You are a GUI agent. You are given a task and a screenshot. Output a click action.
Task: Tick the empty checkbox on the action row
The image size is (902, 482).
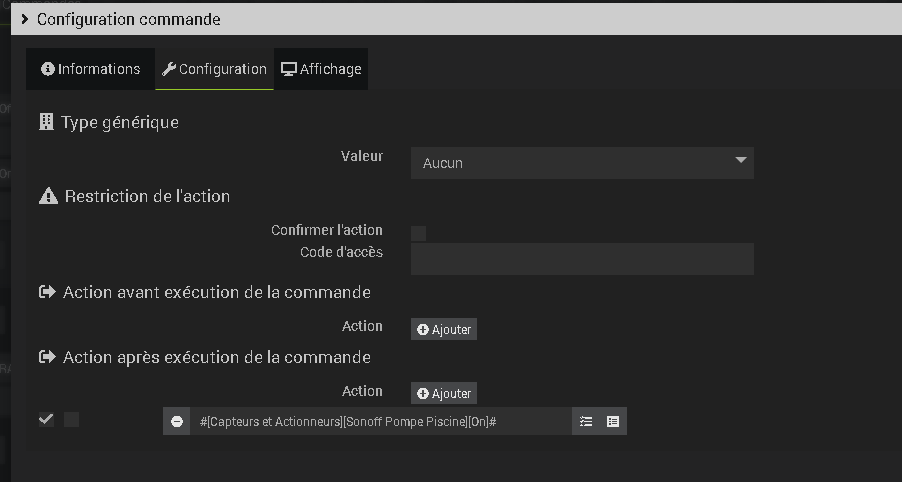71,419
